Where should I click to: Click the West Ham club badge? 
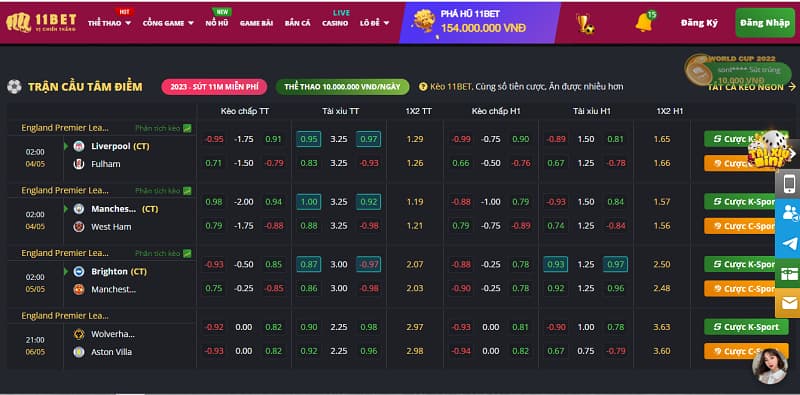click(x=79, y=227)
